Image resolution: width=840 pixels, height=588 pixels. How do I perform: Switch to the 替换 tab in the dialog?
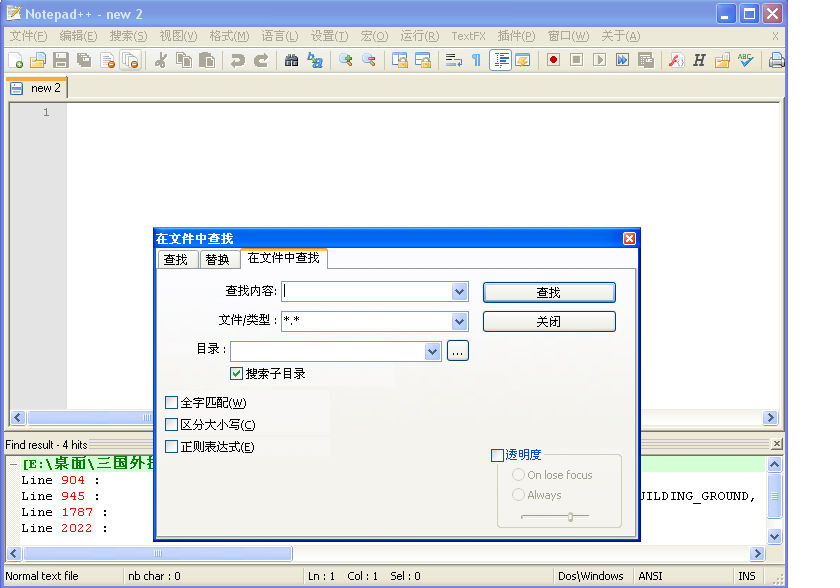point(219,259)
